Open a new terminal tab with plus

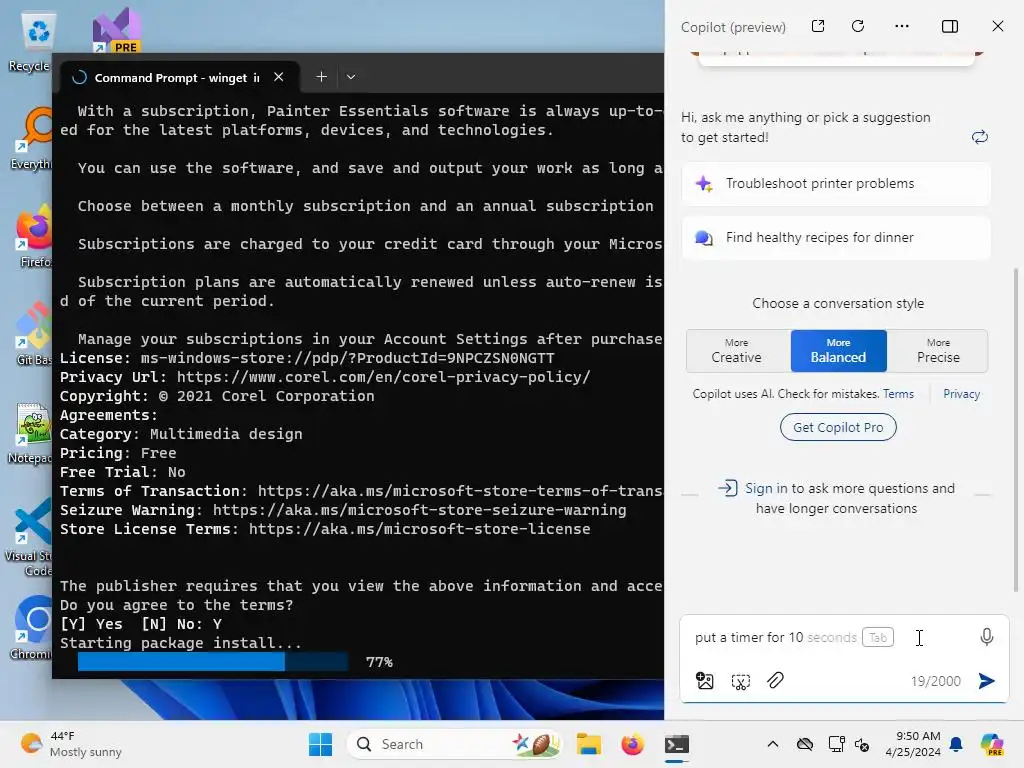pos(321,77)
